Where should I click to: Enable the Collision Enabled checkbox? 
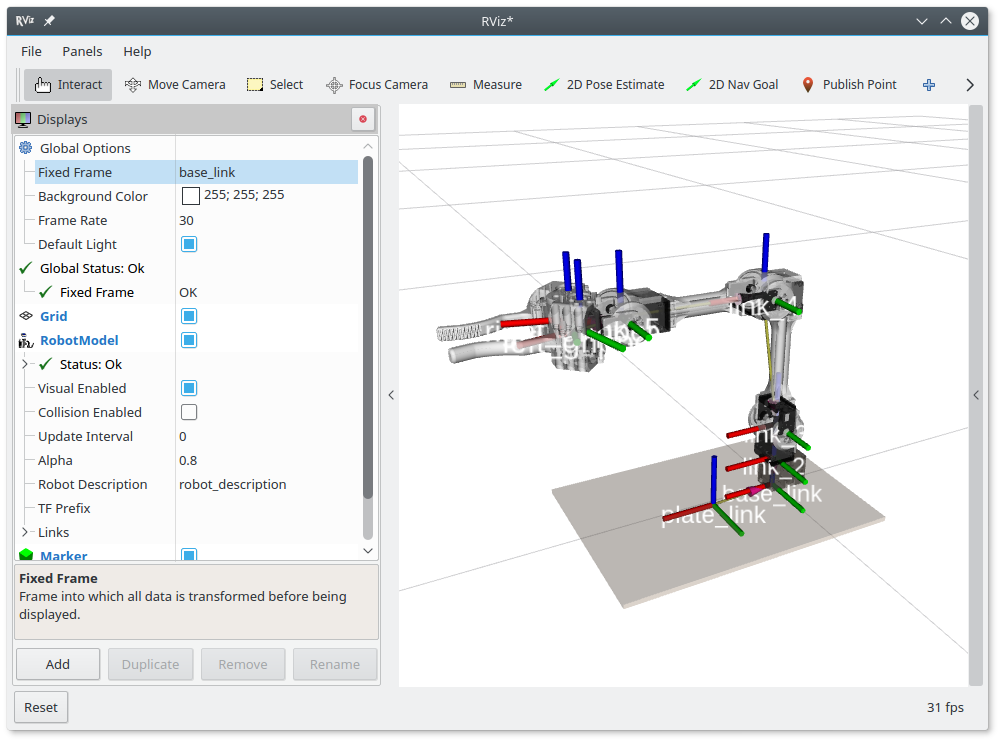tap(189, 412)
